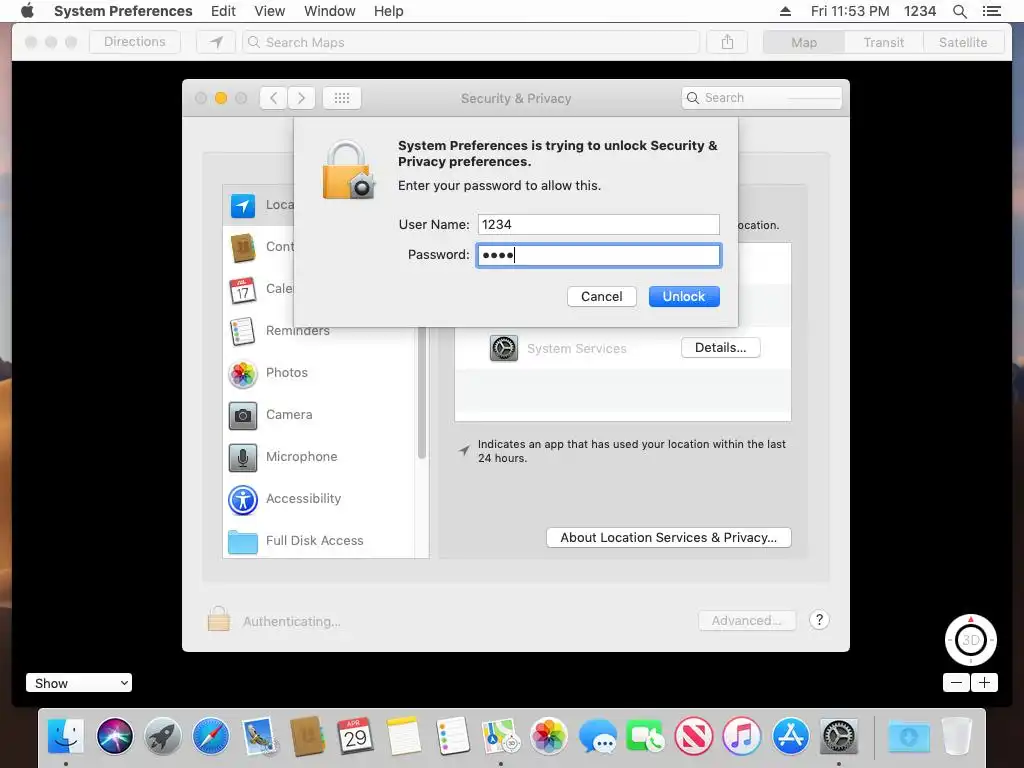The image size is (1024, 768).
Task: Open System Services Details
Action: 720,347
